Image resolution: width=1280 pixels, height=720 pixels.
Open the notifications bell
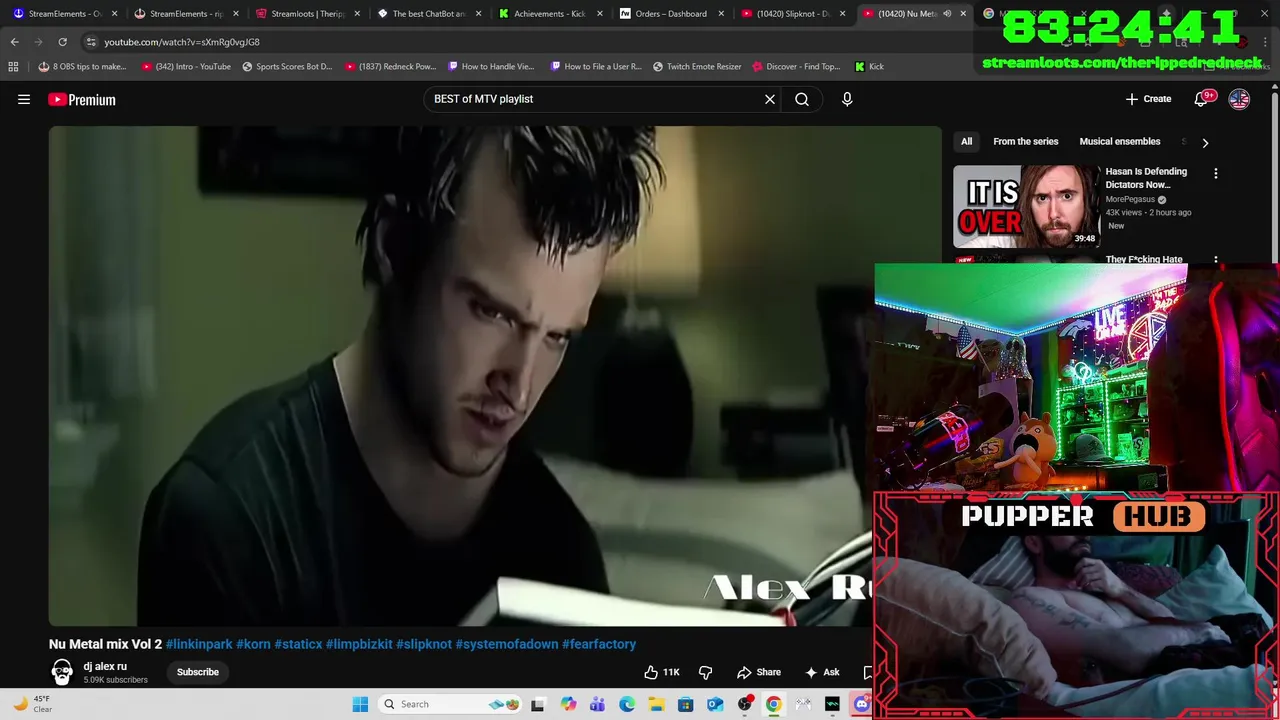tap(1201, 99)
